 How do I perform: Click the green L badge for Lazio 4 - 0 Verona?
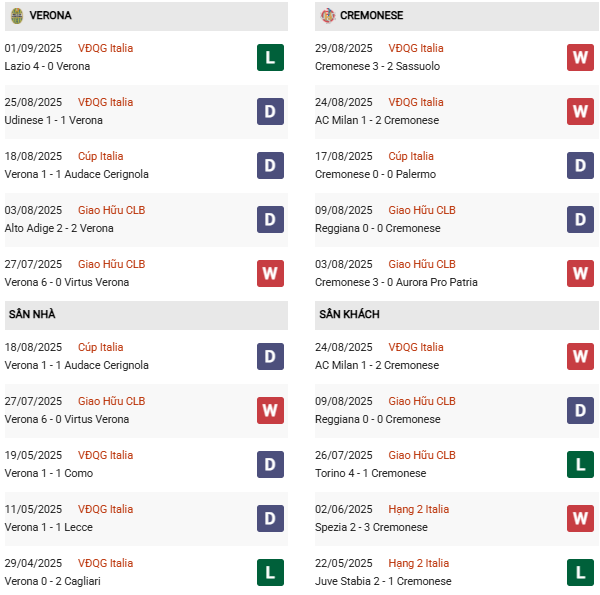tap(270, 57)
